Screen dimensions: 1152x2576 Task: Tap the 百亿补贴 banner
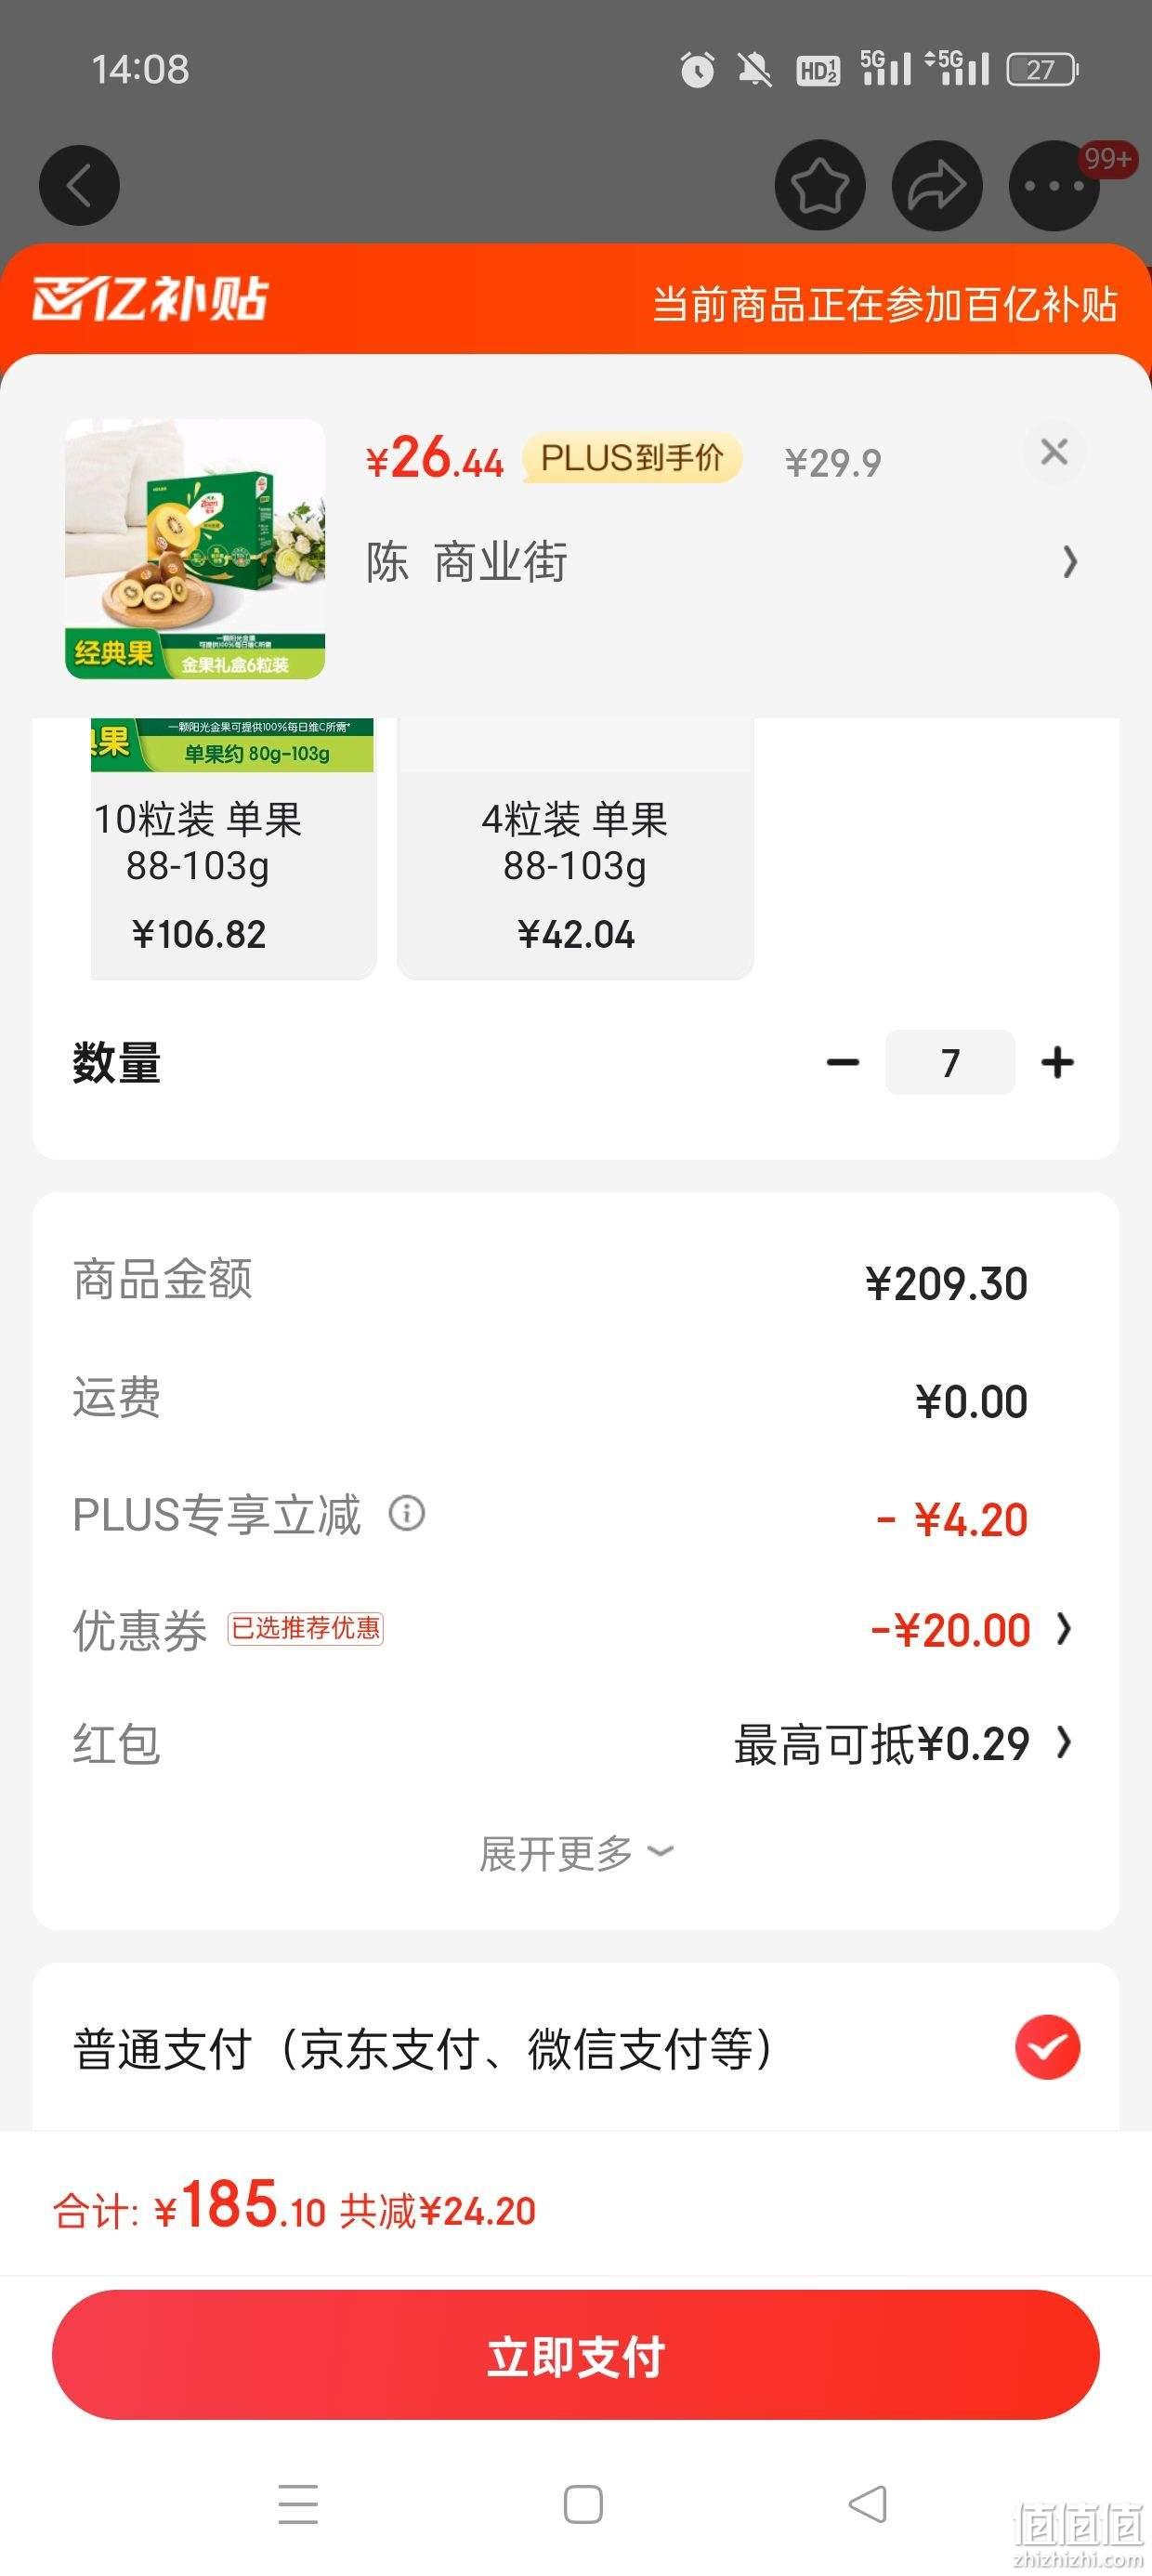(576, 300)
